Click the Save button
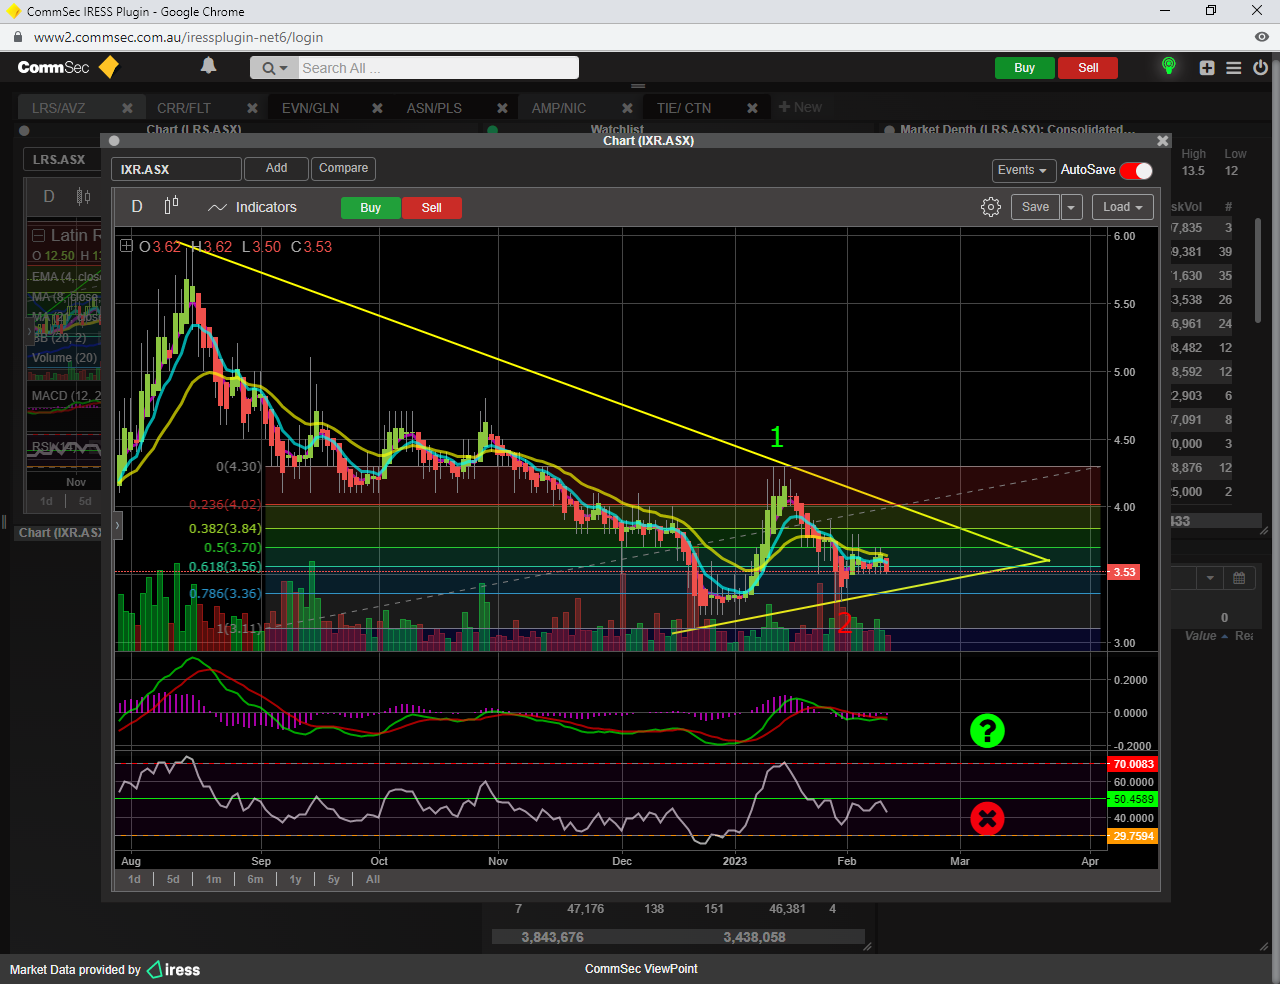Screen dimensions: 1280x984 coord(1035,207)
